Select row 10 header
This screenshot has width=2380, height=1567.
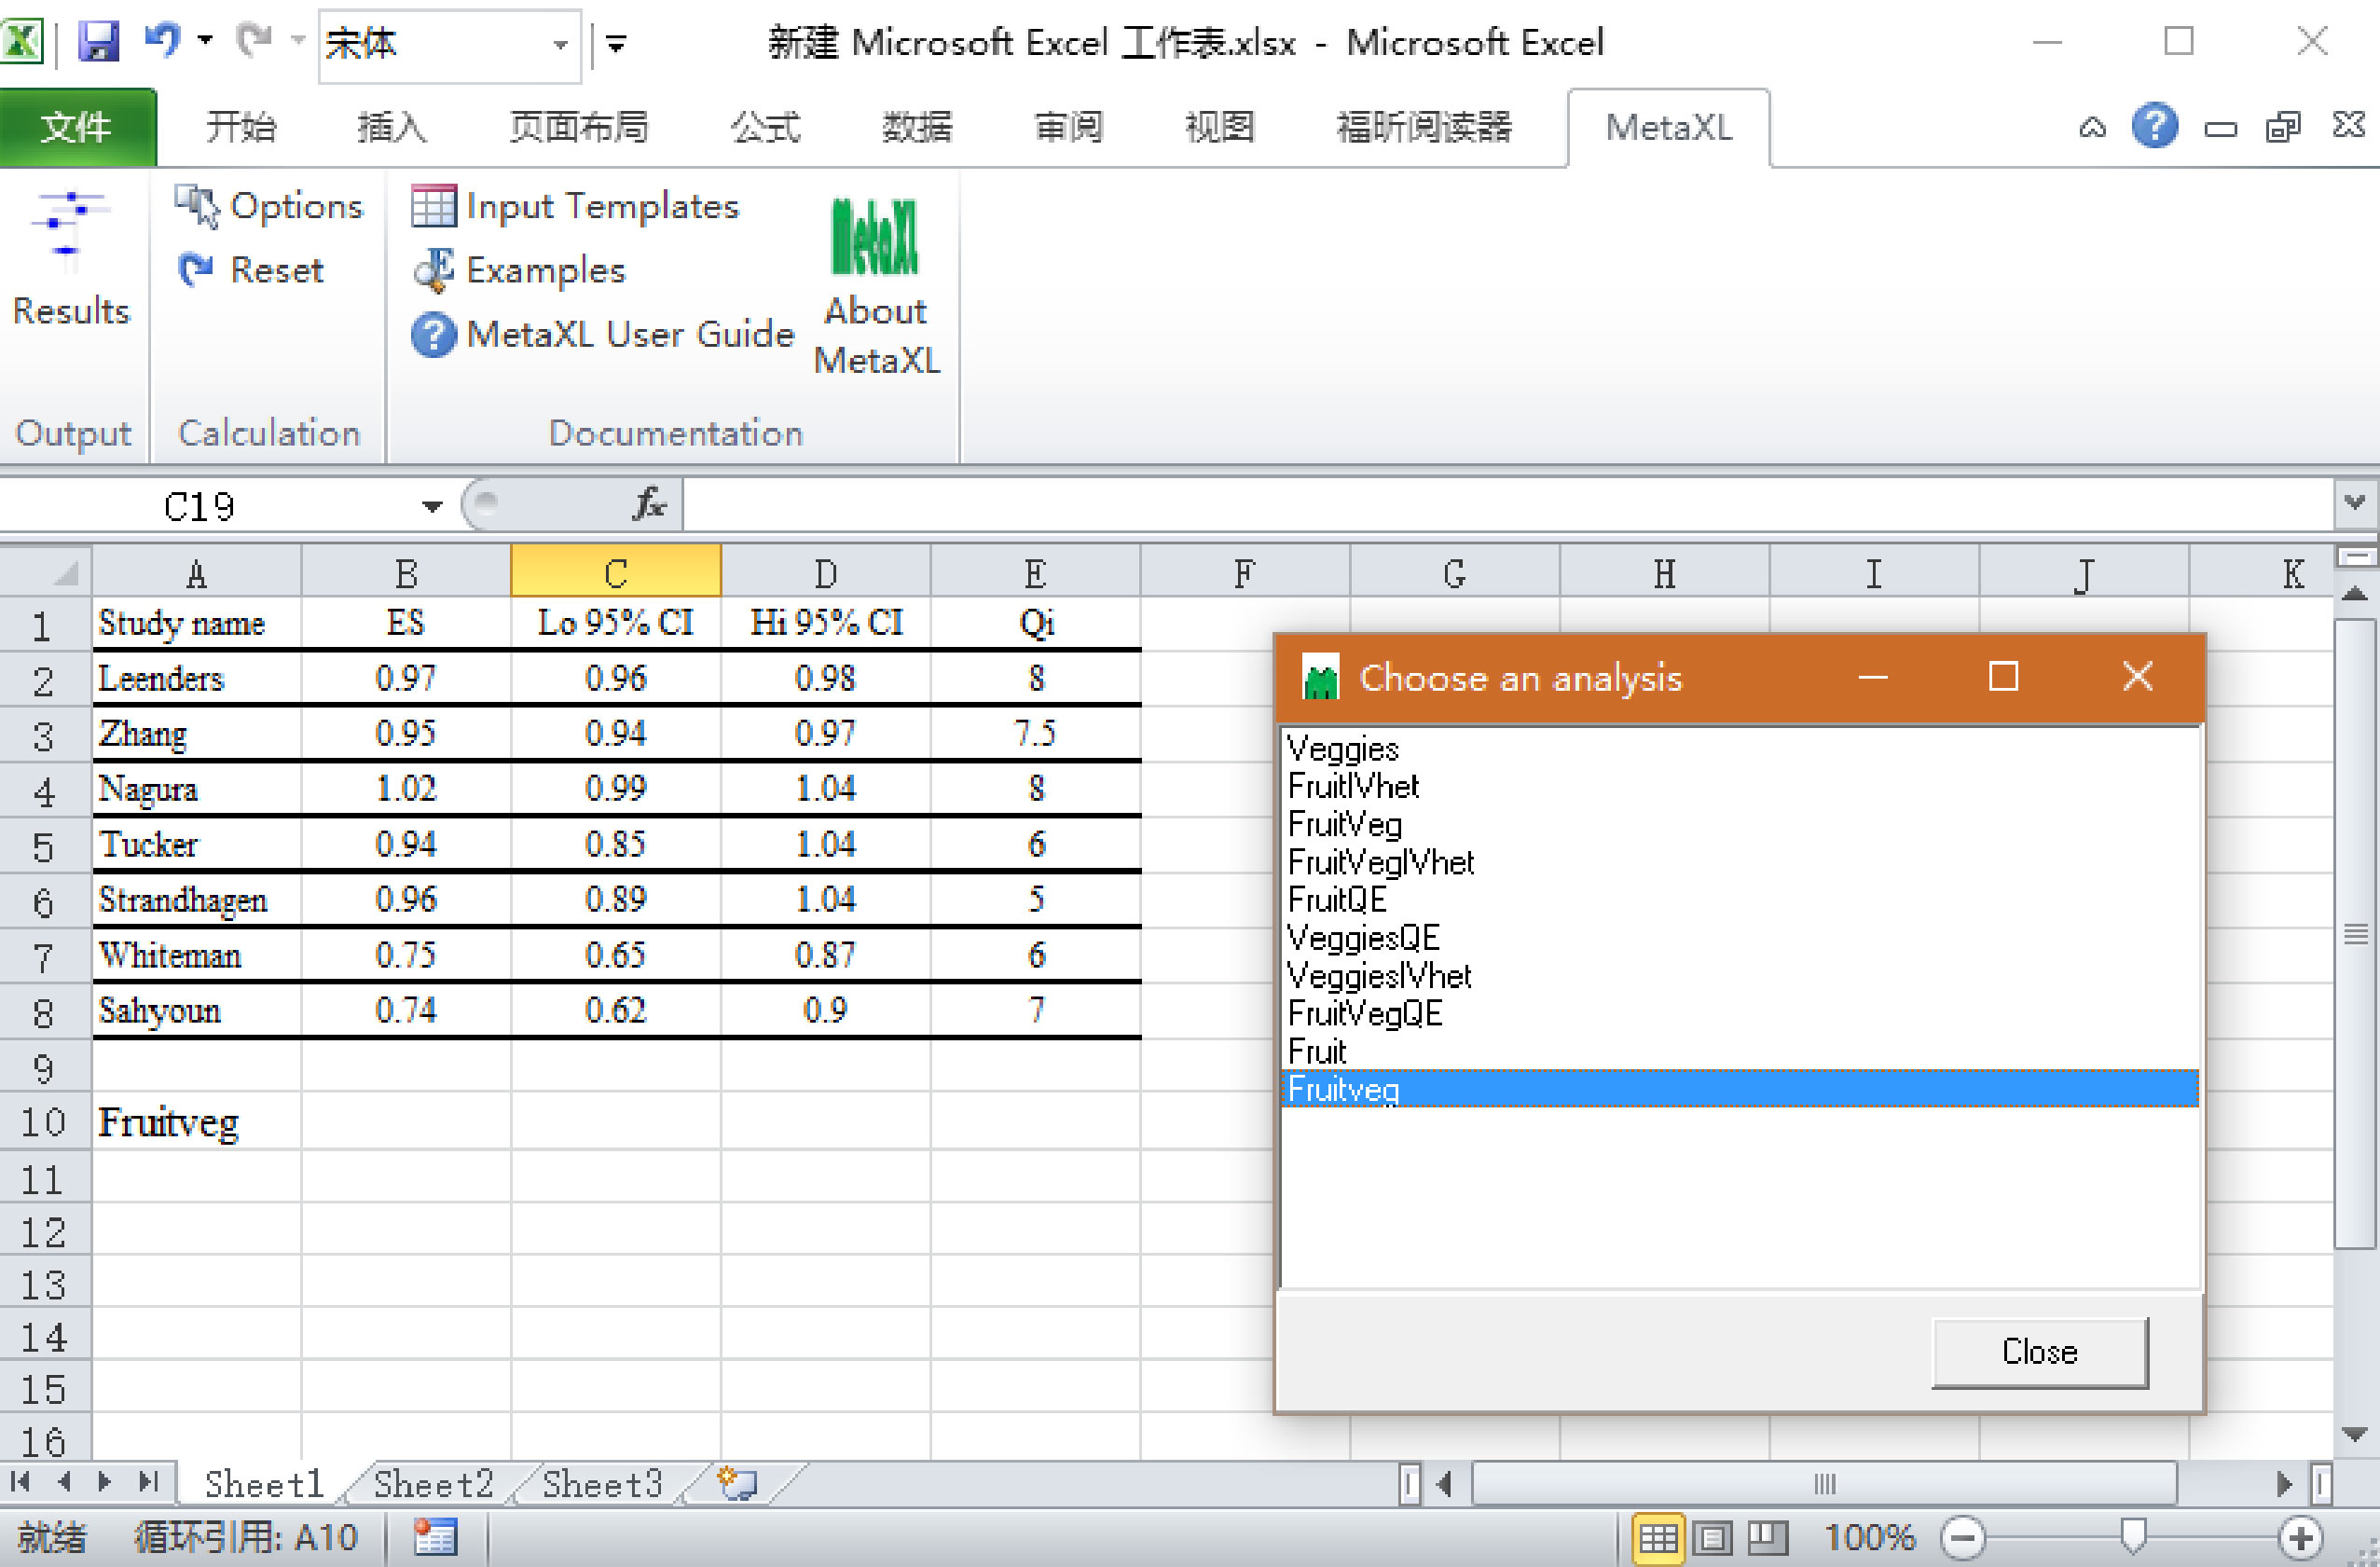coord(44,1123)
